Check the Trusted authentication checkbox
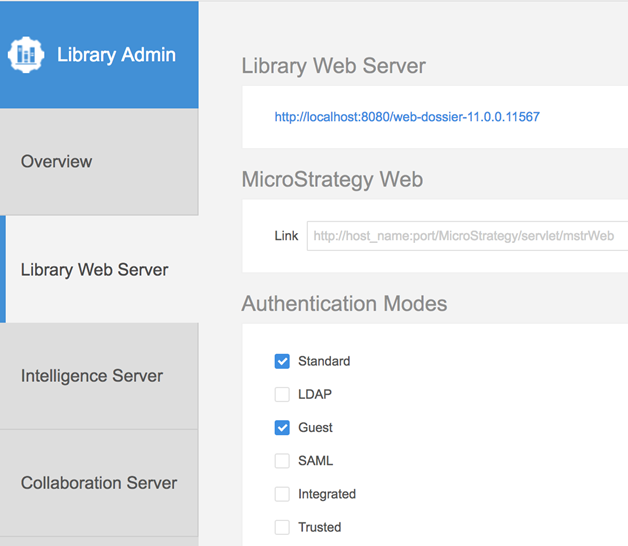Screen dimensions: 628x546 [x=282, y=528]
